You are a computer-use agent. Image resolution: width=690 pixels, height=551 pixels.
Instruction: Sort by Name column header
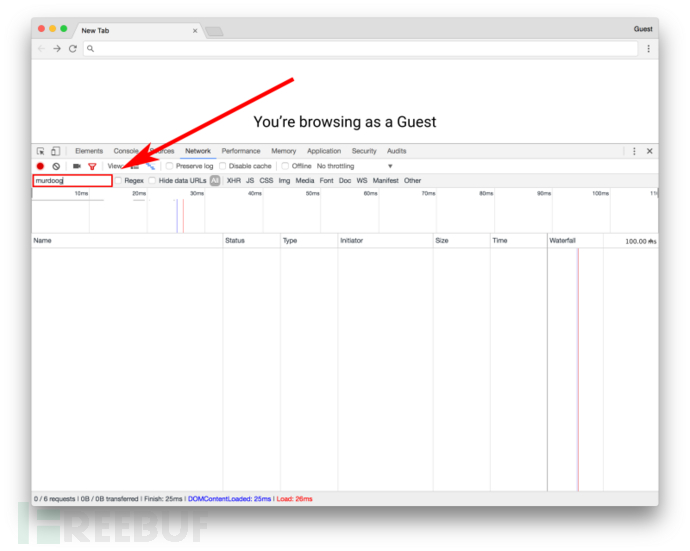(x=127, y=241)
